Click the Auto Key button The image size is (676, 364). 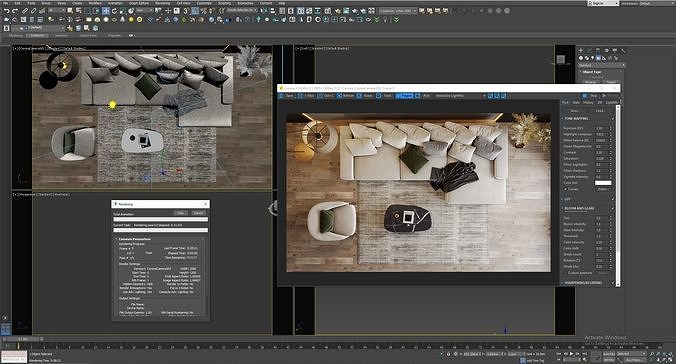pos(609,354)
